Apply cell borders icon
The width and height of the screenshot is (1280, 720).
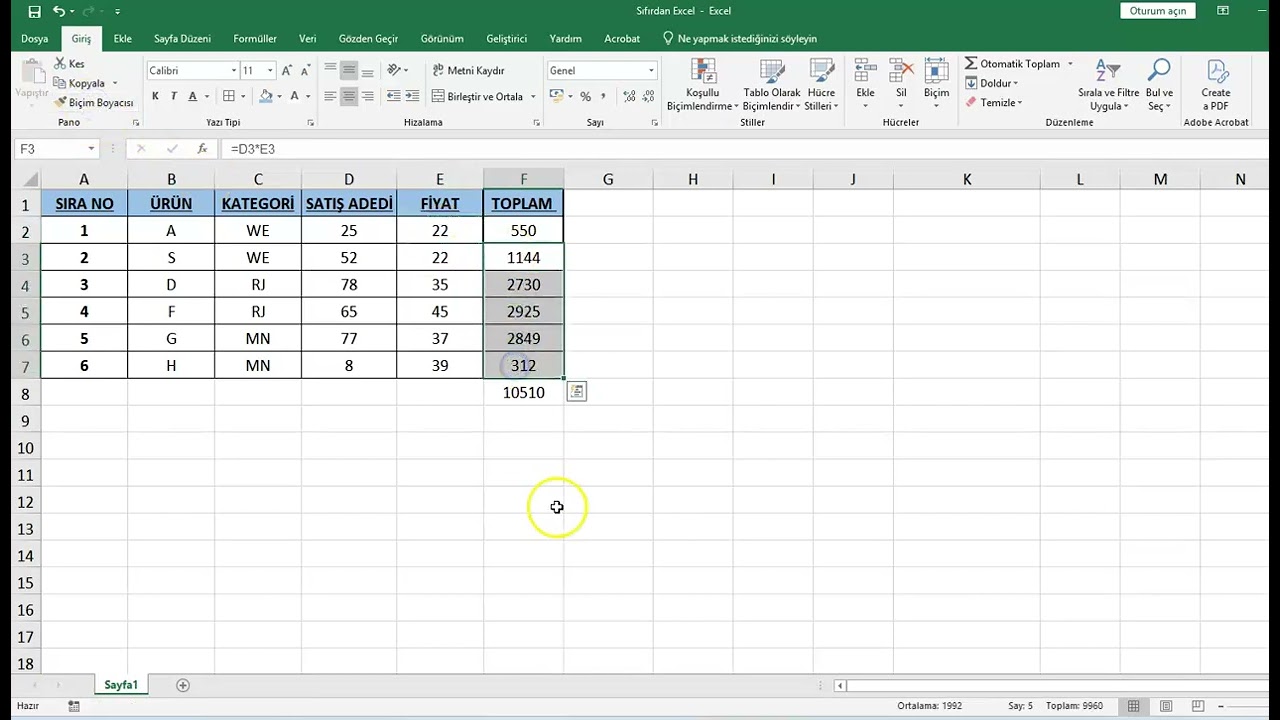229,96
